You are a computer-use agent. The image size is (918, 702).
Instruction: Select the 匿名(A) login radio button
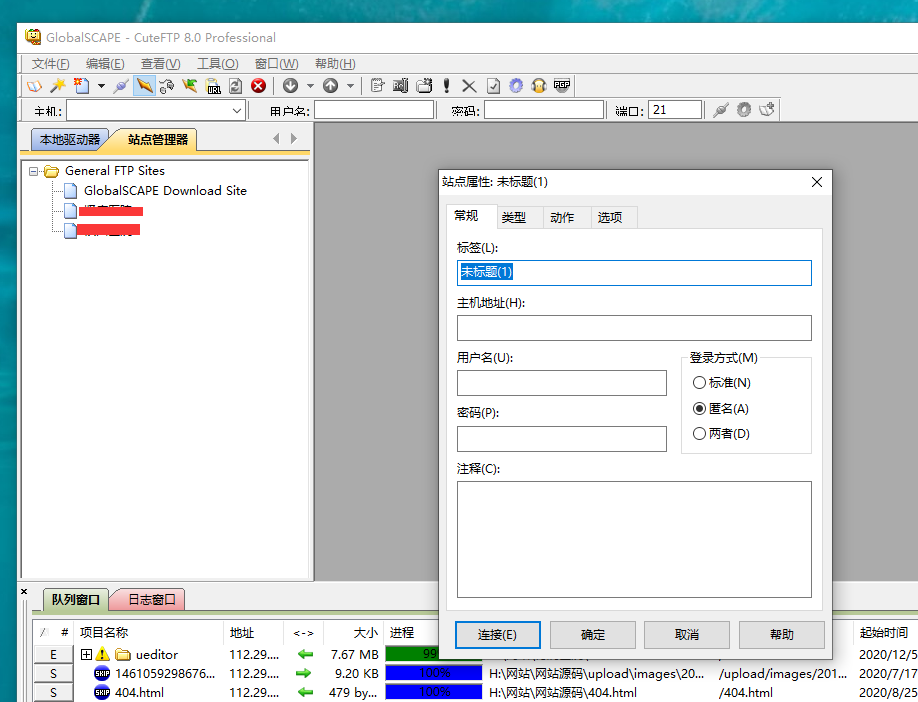[x=699, y=409]
